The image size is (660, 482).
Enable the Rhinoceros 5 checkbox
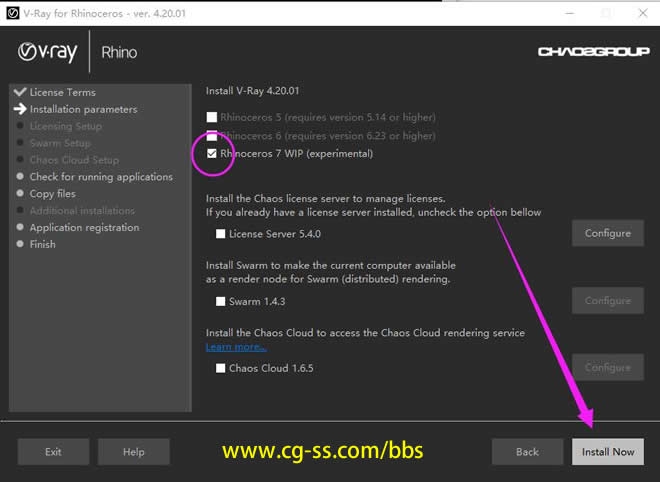(x=211, y=117)
